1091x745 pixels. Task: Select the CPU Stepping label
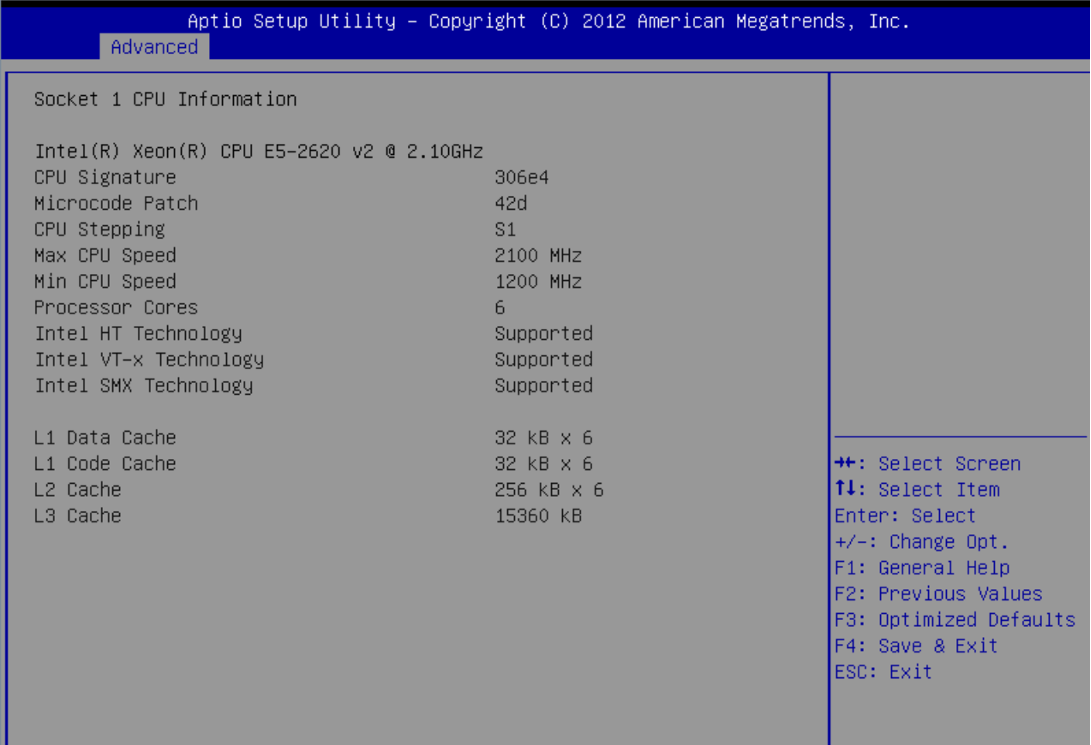(99, 230)
